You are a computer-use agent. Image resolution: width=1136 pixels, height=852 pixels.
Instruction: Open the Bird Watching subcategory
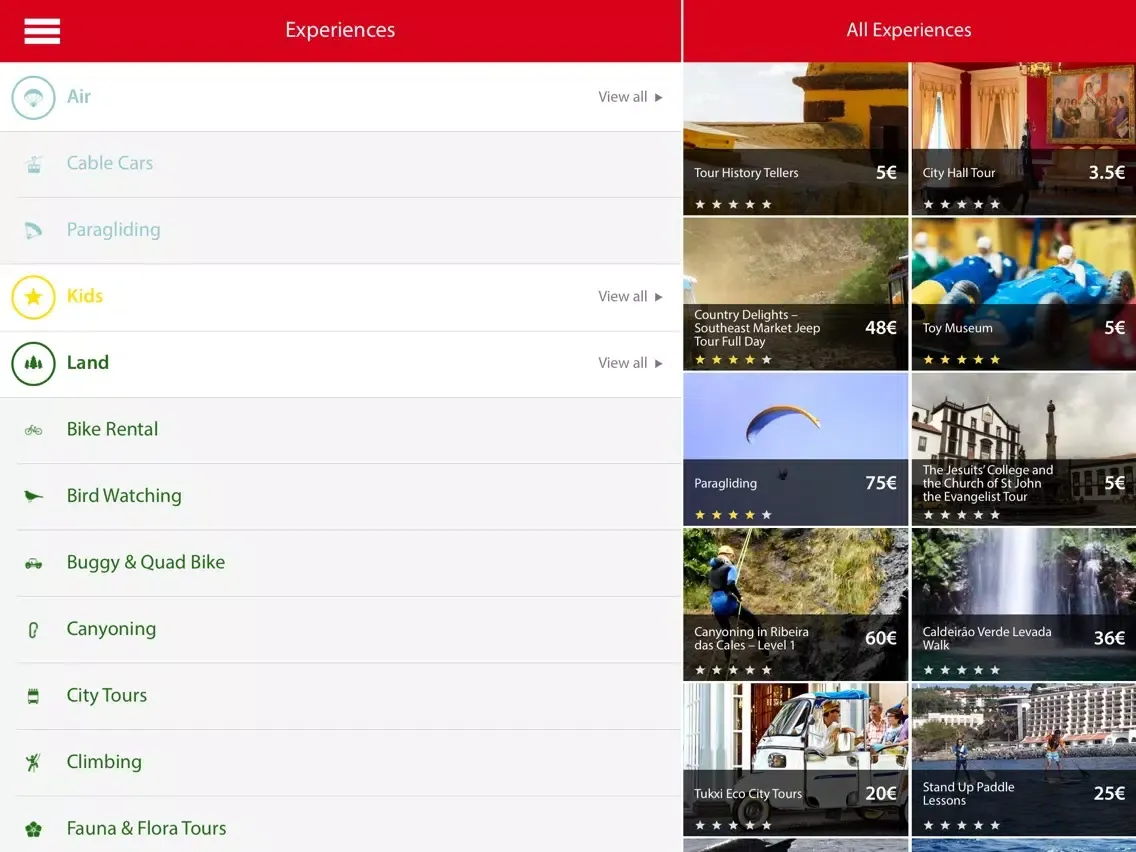[341, 496]
